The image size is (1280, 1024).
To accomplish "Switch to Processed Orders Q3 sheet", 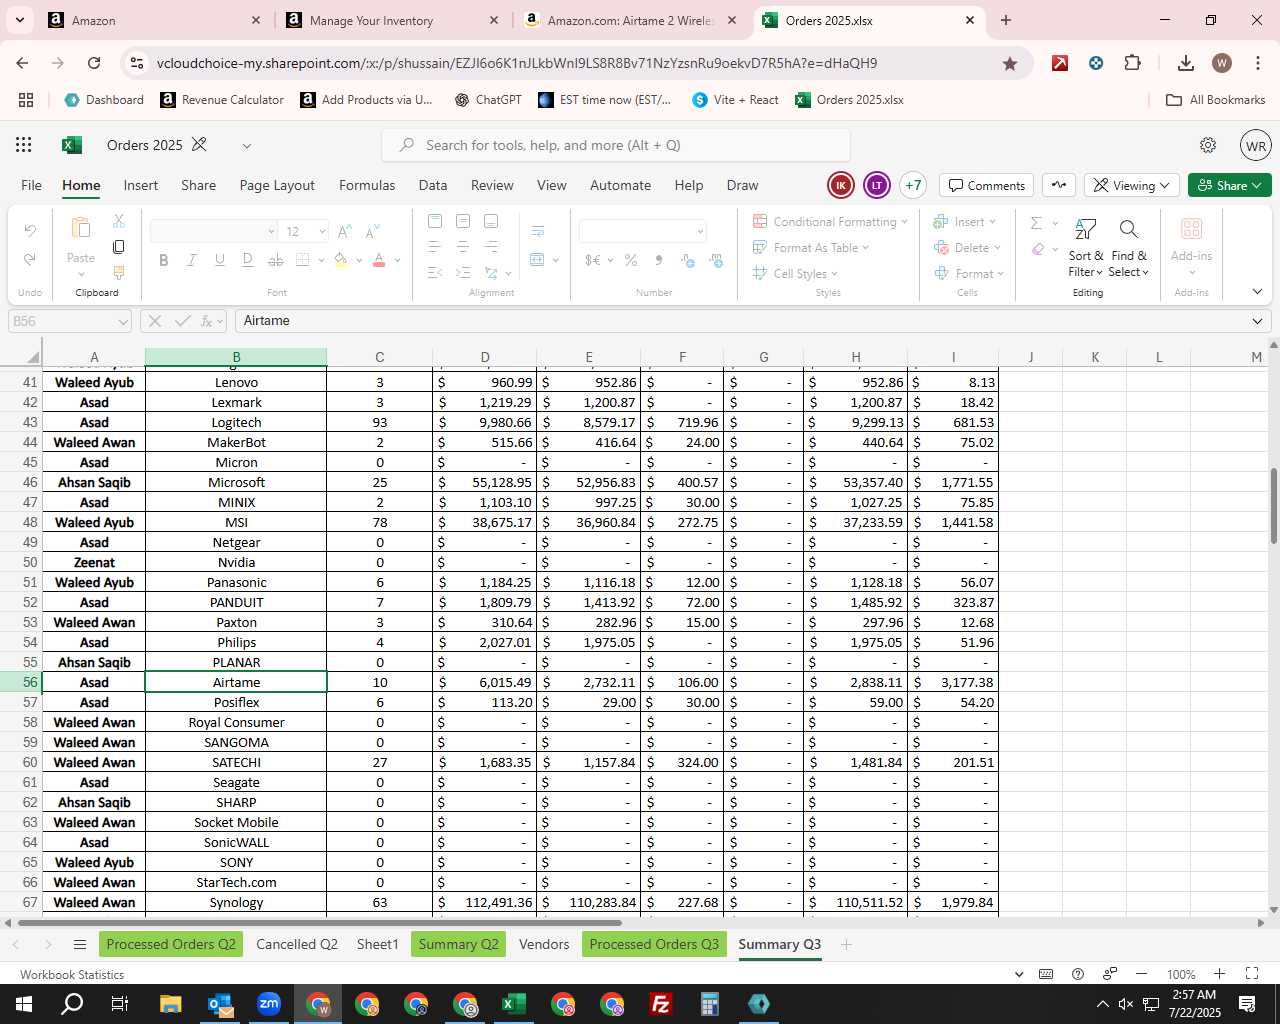I will (654, 944).
